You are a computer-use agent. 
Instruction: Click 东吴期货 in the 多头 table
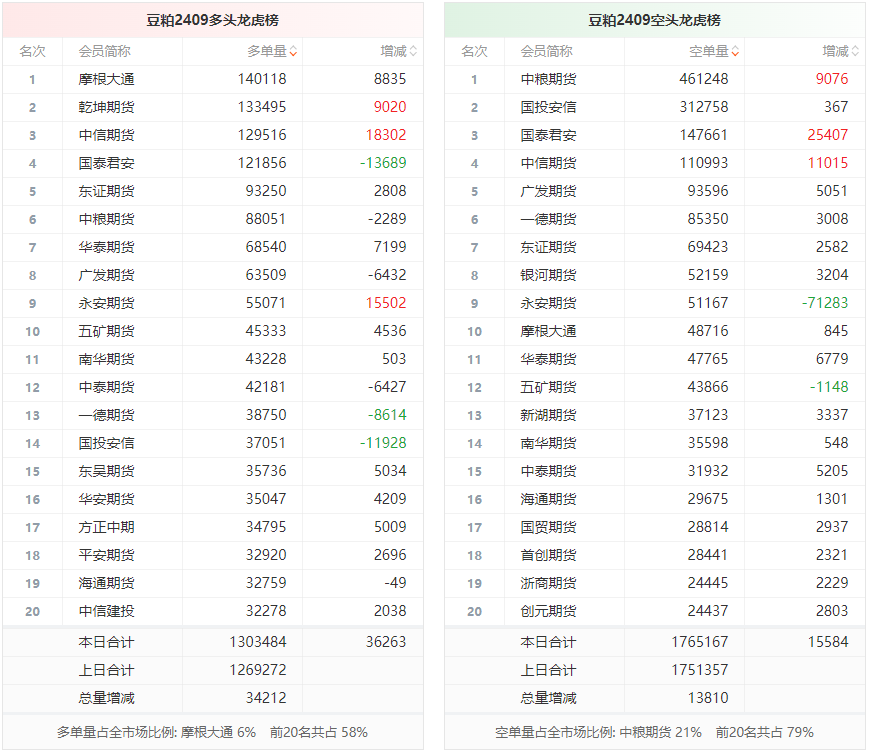coord(106,471)
